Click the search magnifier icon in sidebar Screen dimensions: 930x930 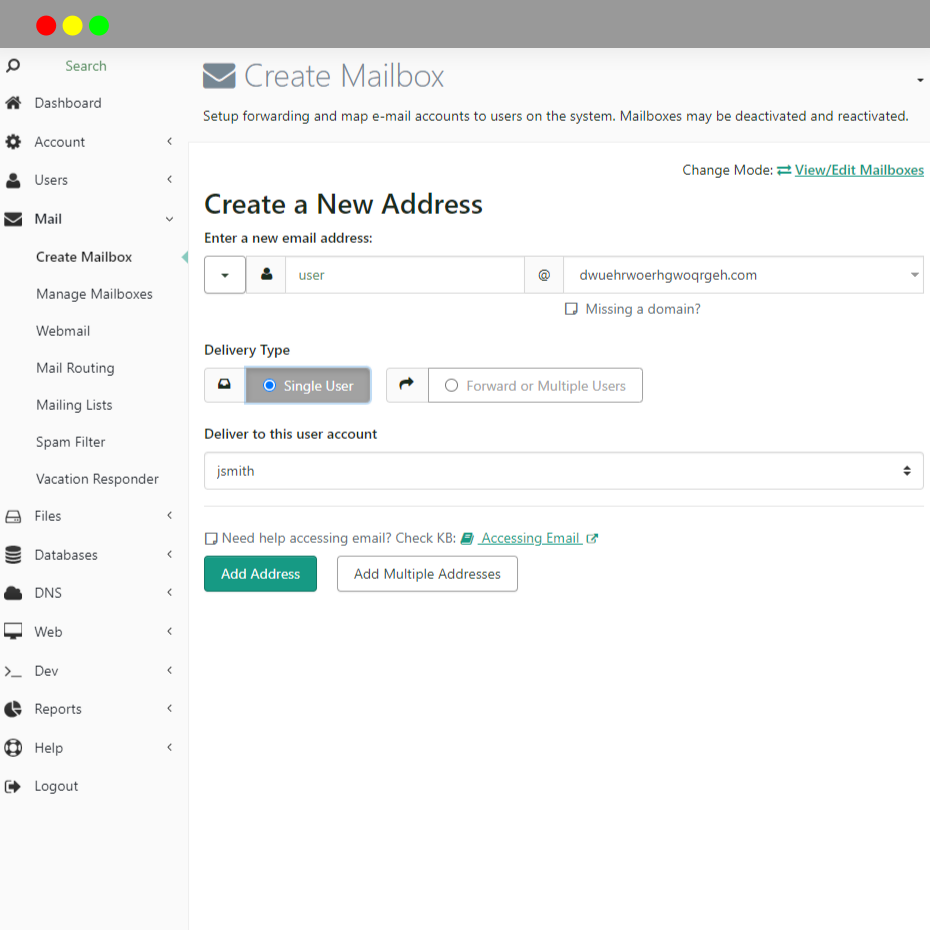(13, 65)
